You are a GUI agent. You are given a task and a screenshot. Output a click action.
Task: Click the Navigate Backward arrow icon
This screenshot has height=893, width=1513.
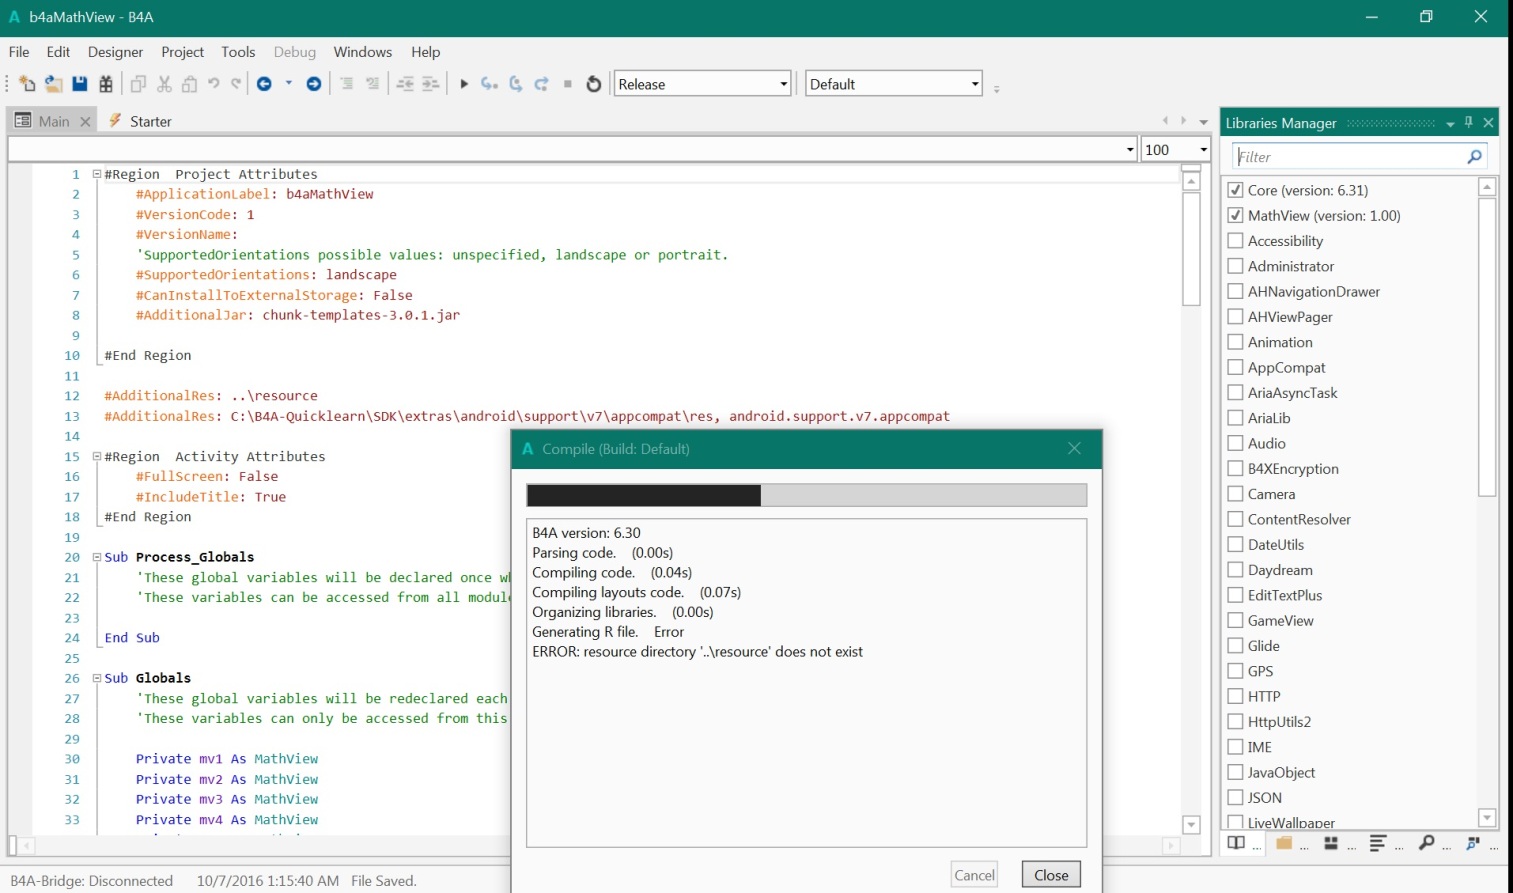tap(264, 84)
